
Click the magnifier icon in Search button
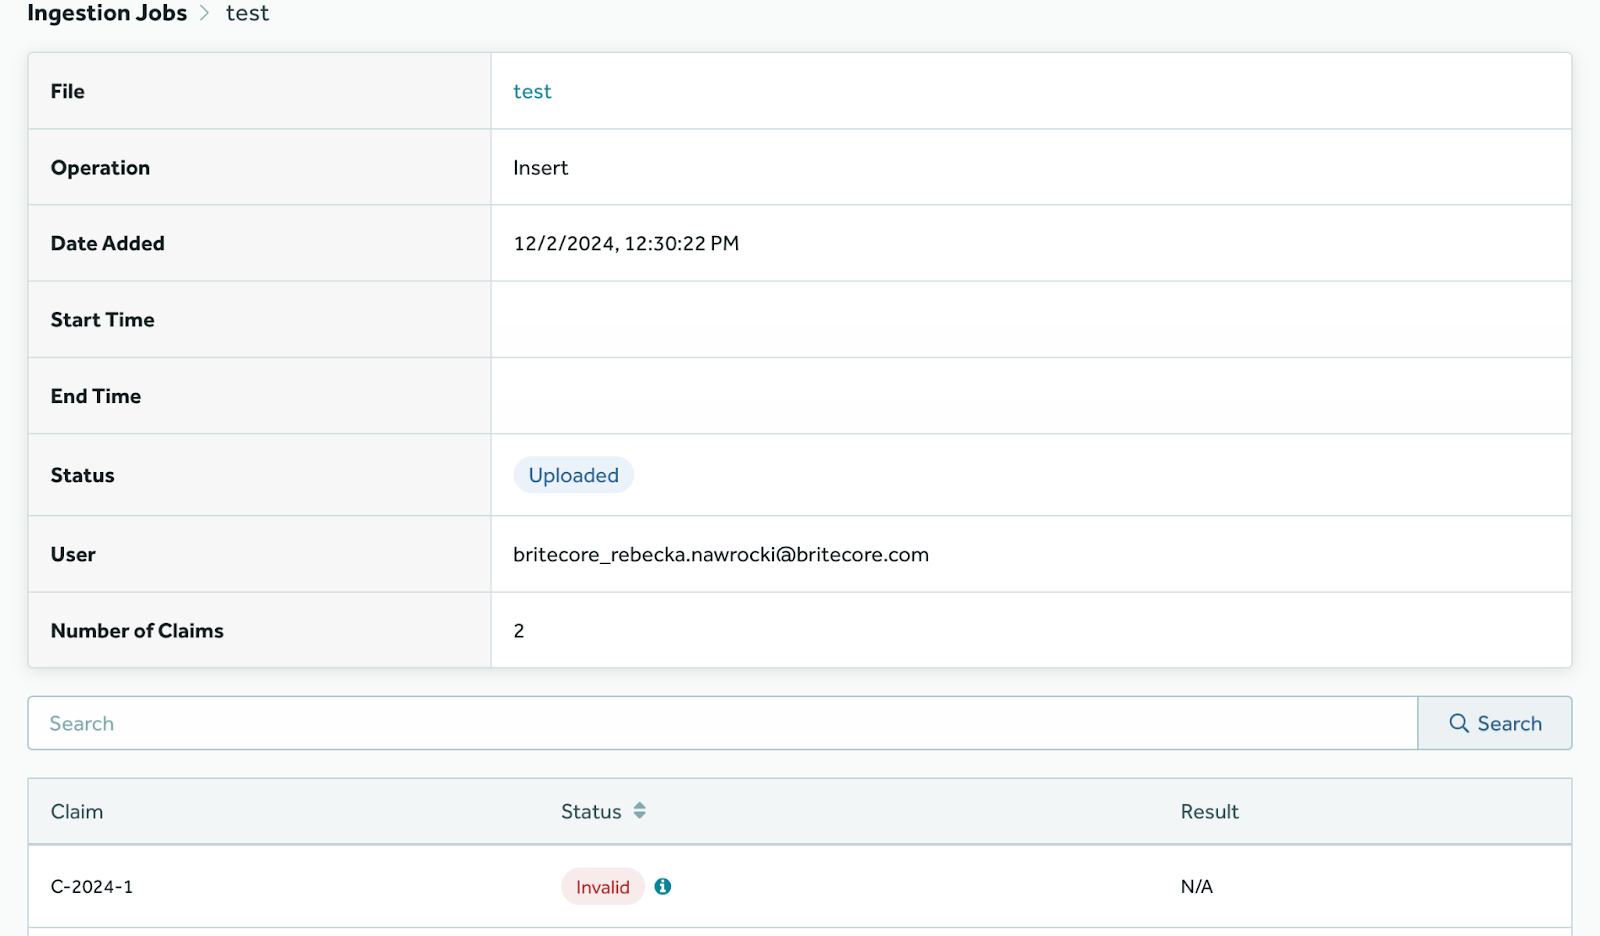click(1459, 723)
